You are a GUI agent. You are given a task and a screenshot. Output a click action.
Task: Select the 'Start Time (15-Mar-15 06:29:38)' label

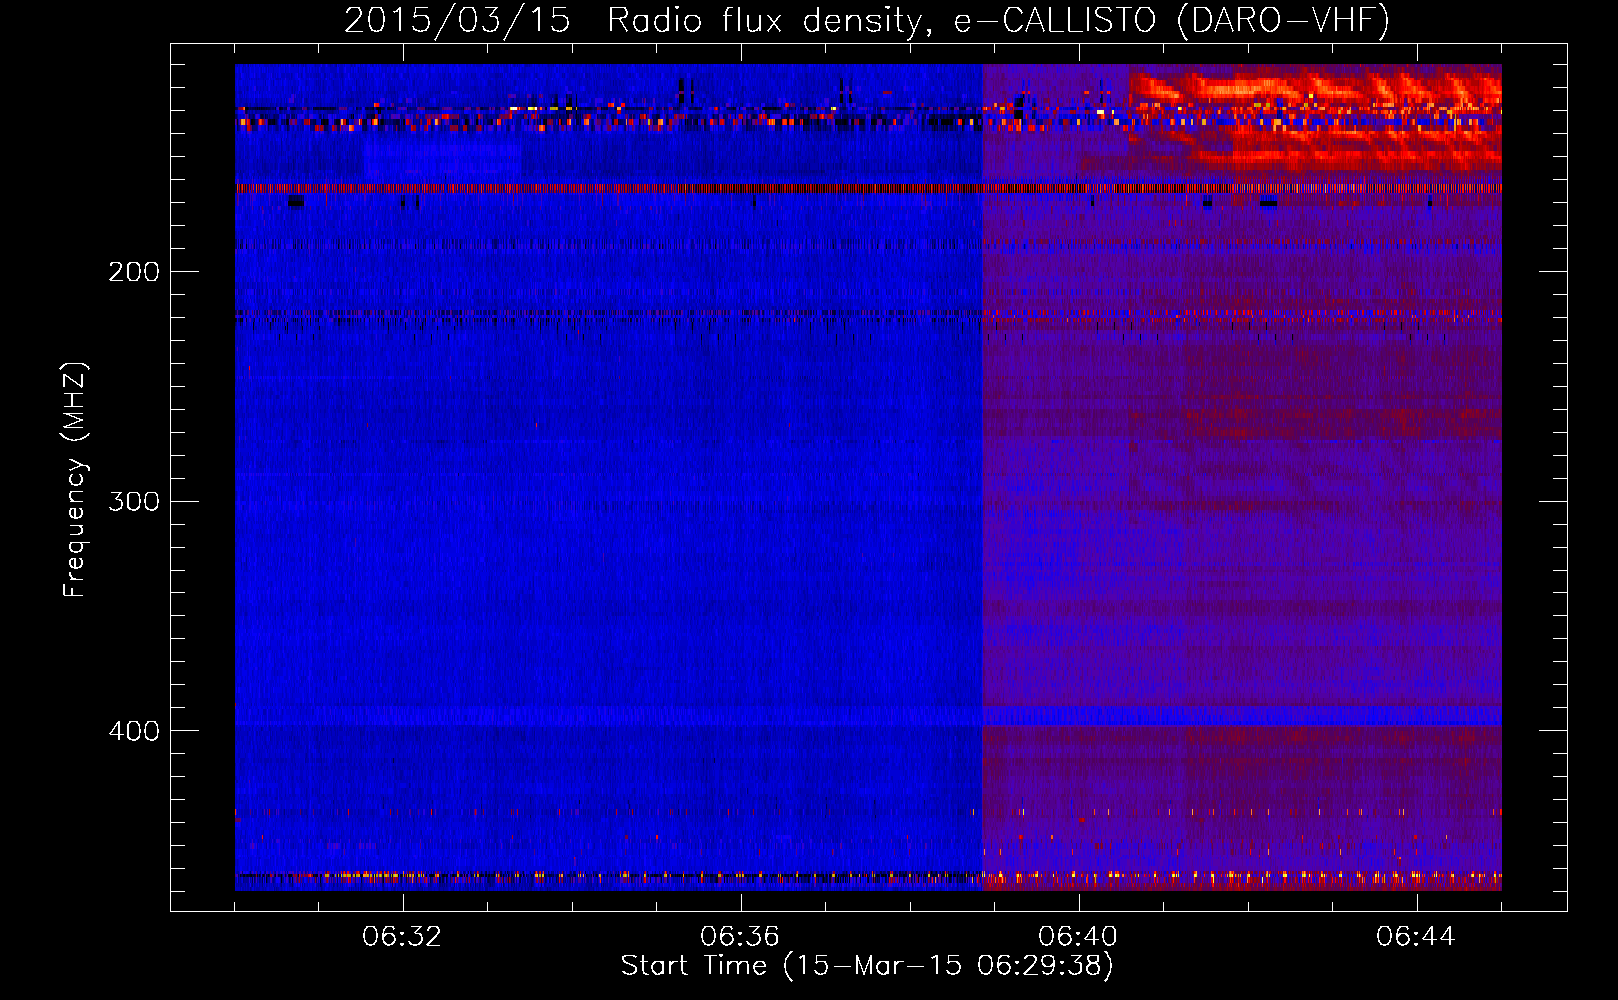[x=867, y=966]
